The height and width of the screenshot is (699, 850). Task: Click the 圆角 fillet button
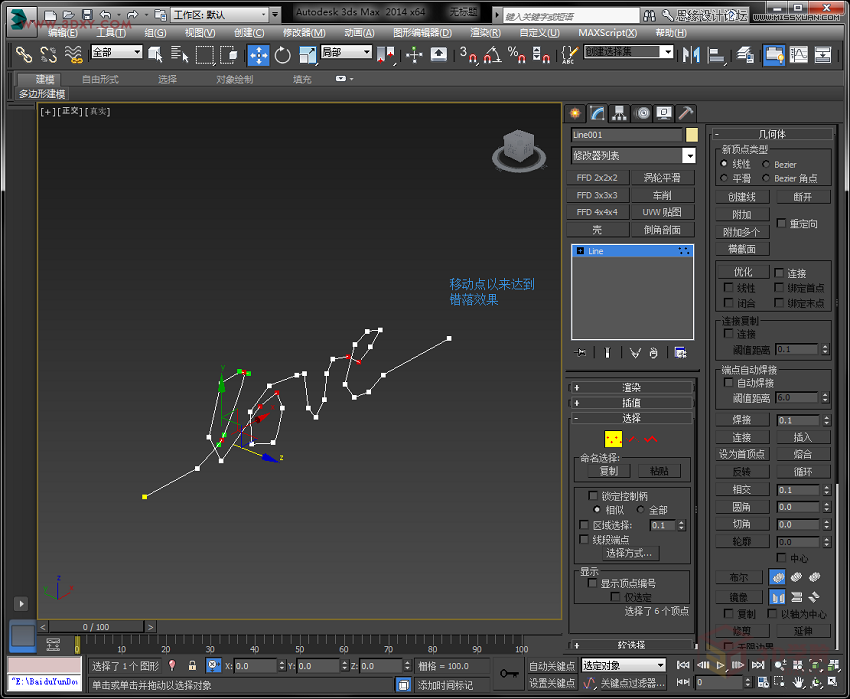(x=742, y=506)
